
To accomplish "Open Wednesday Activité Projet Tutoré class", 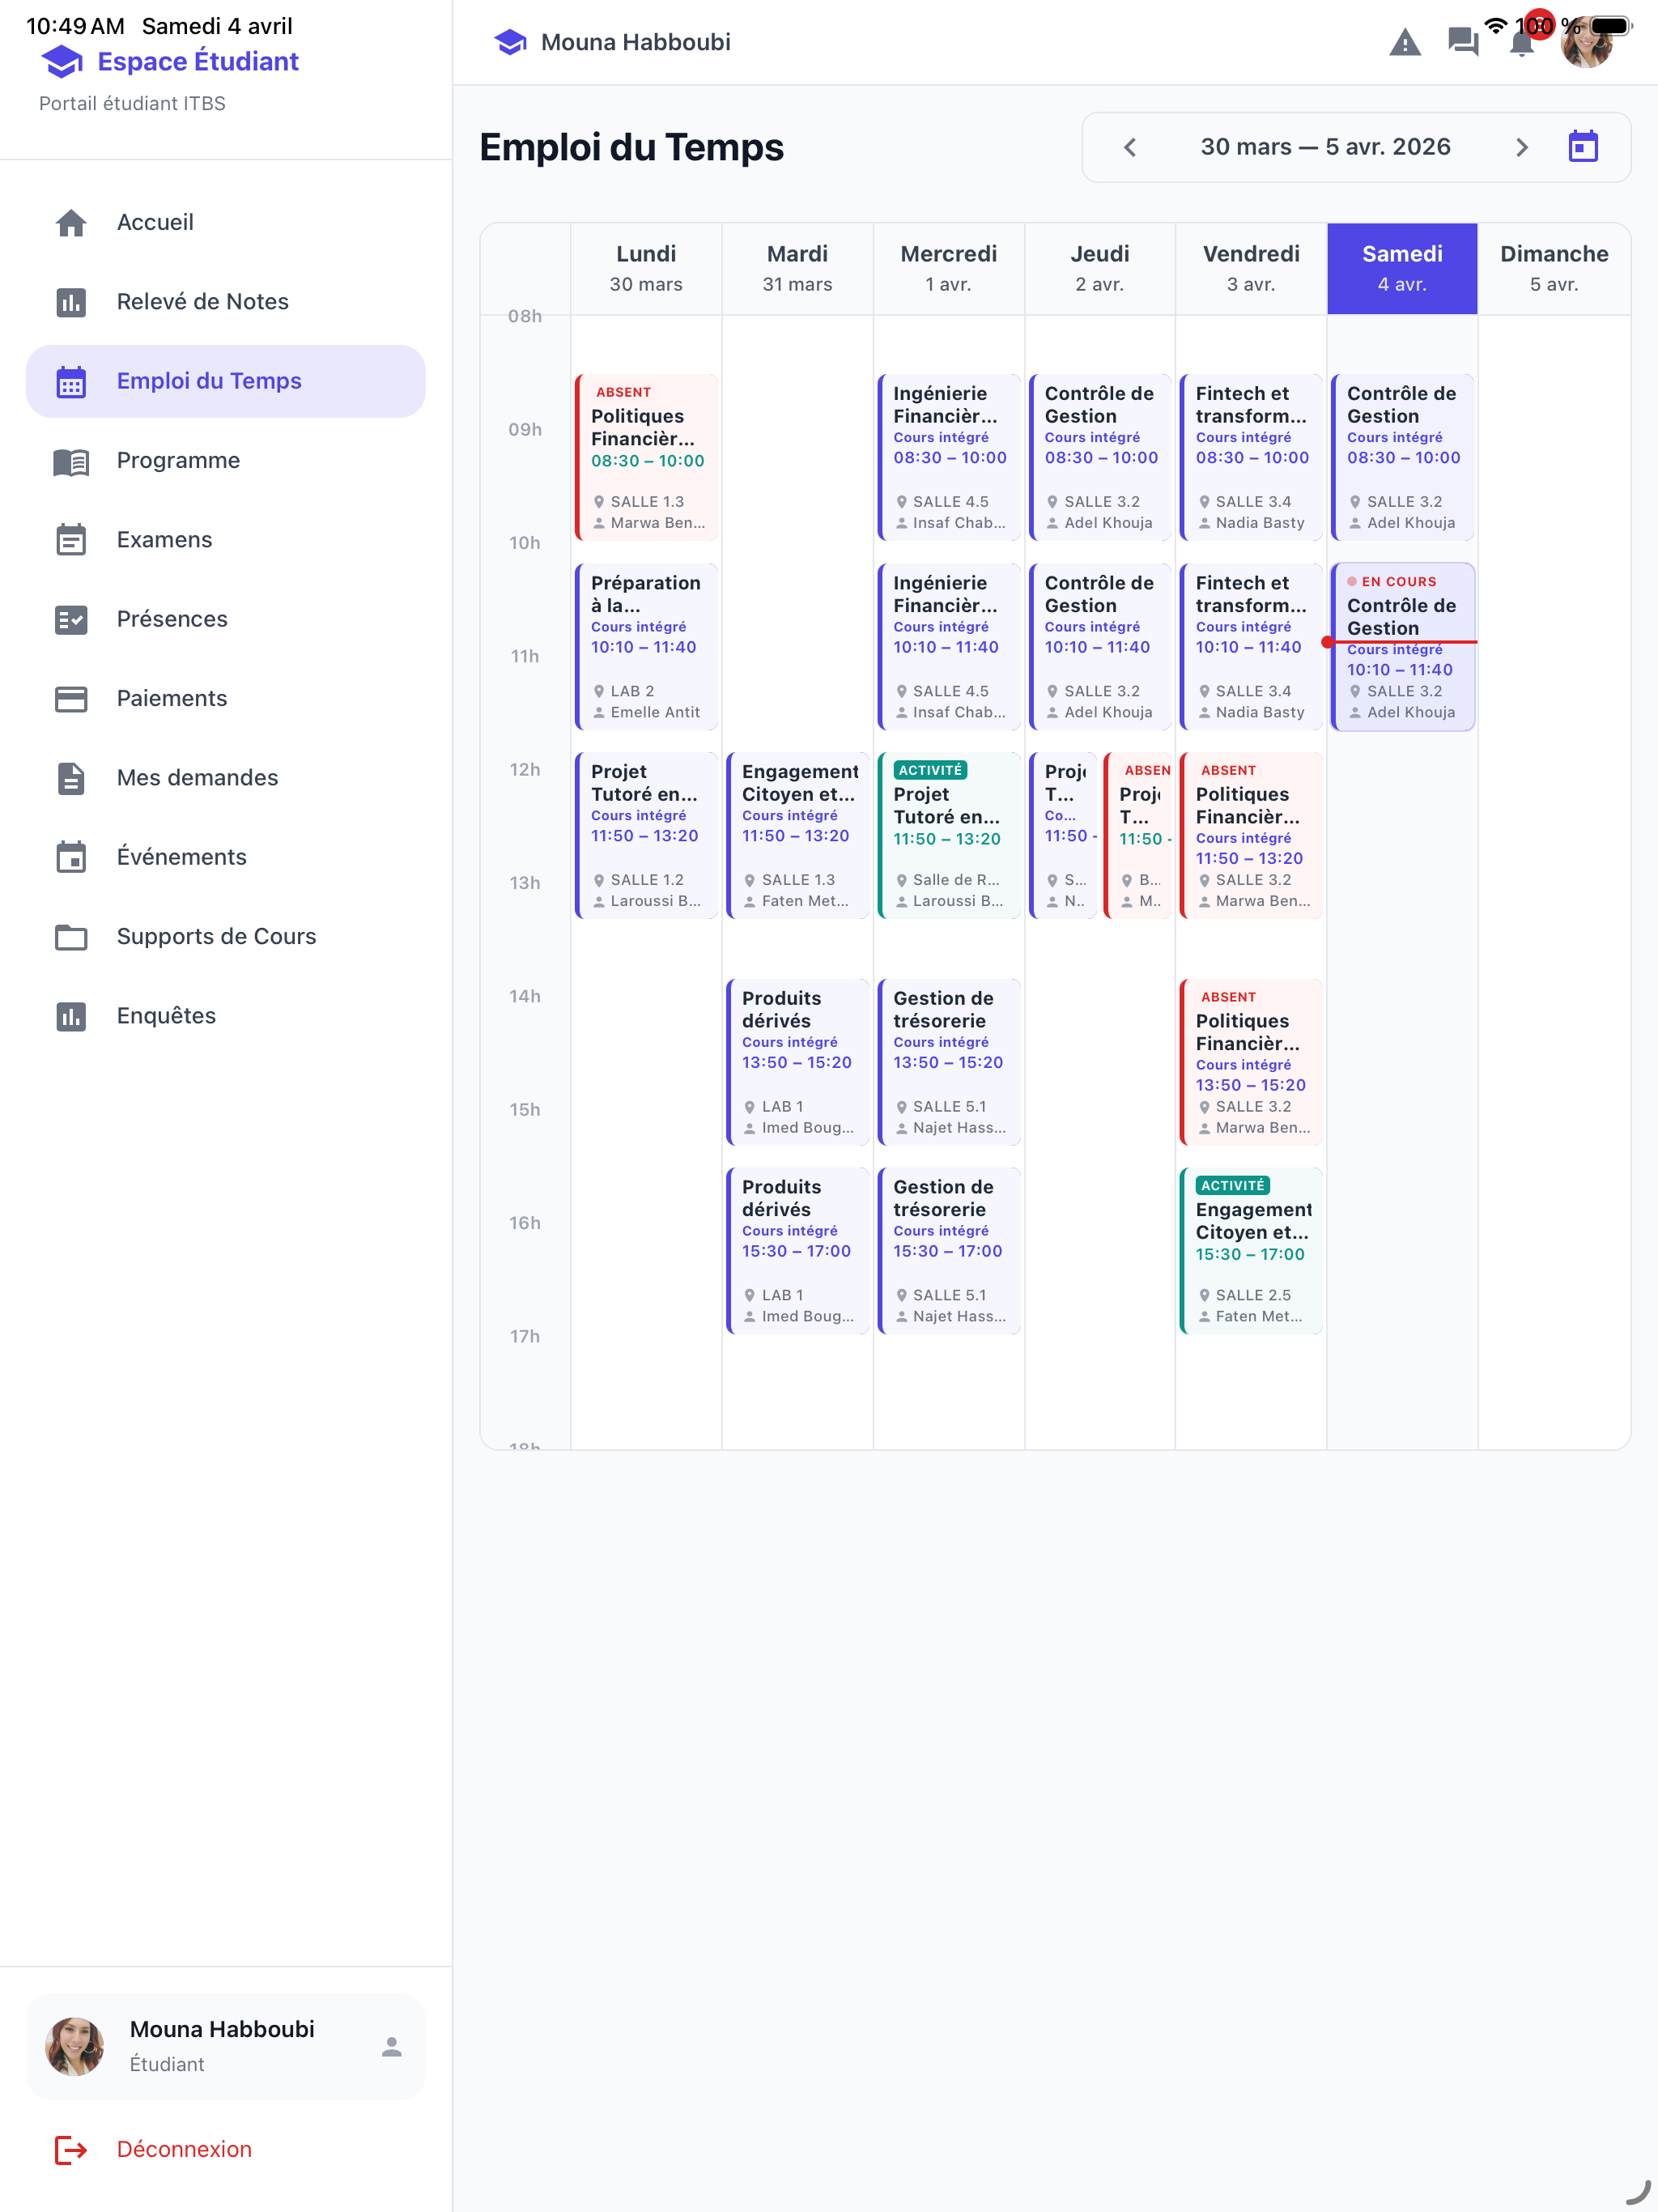I will point(948,836).
